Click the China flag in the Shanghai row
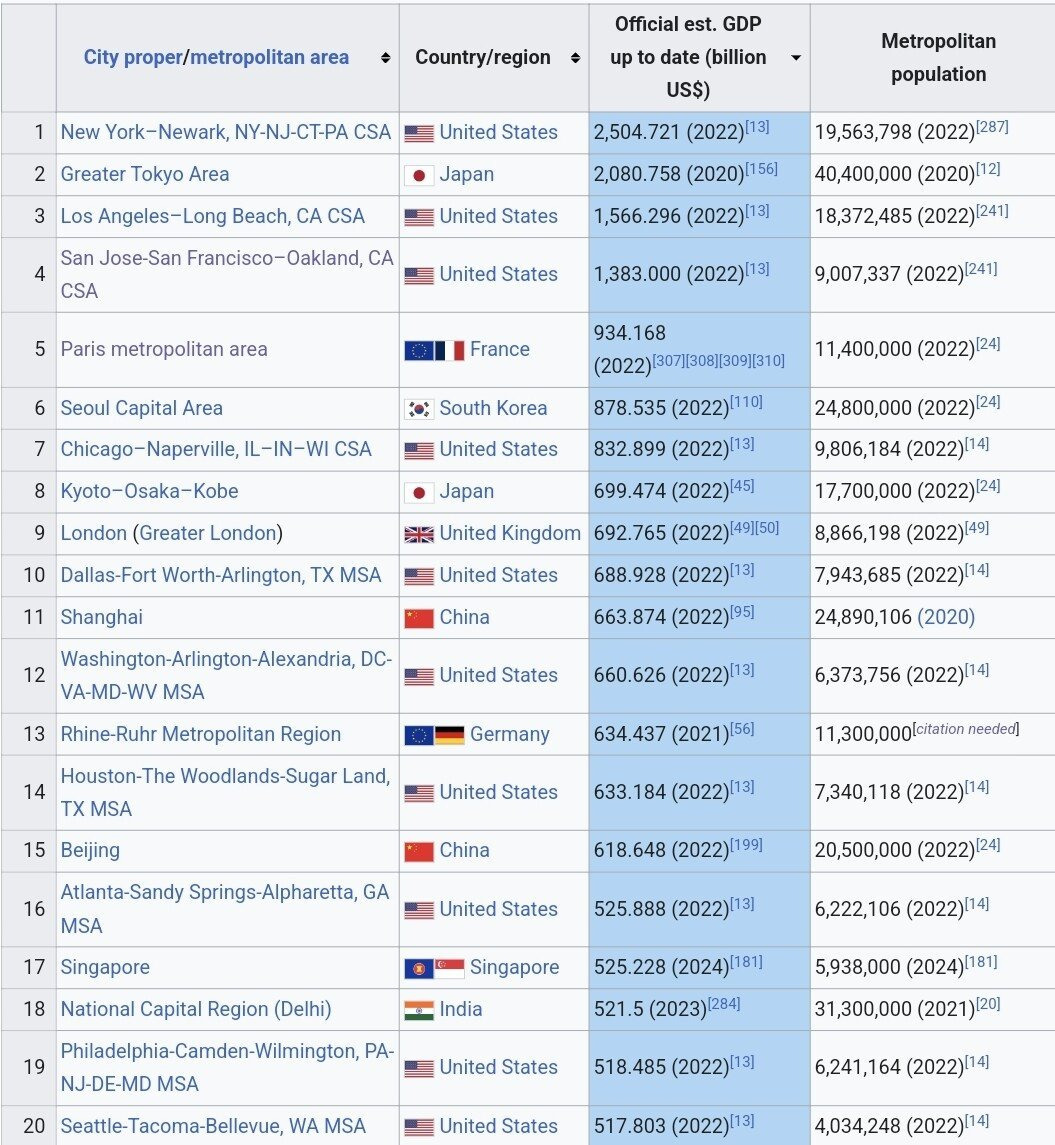 419,619
